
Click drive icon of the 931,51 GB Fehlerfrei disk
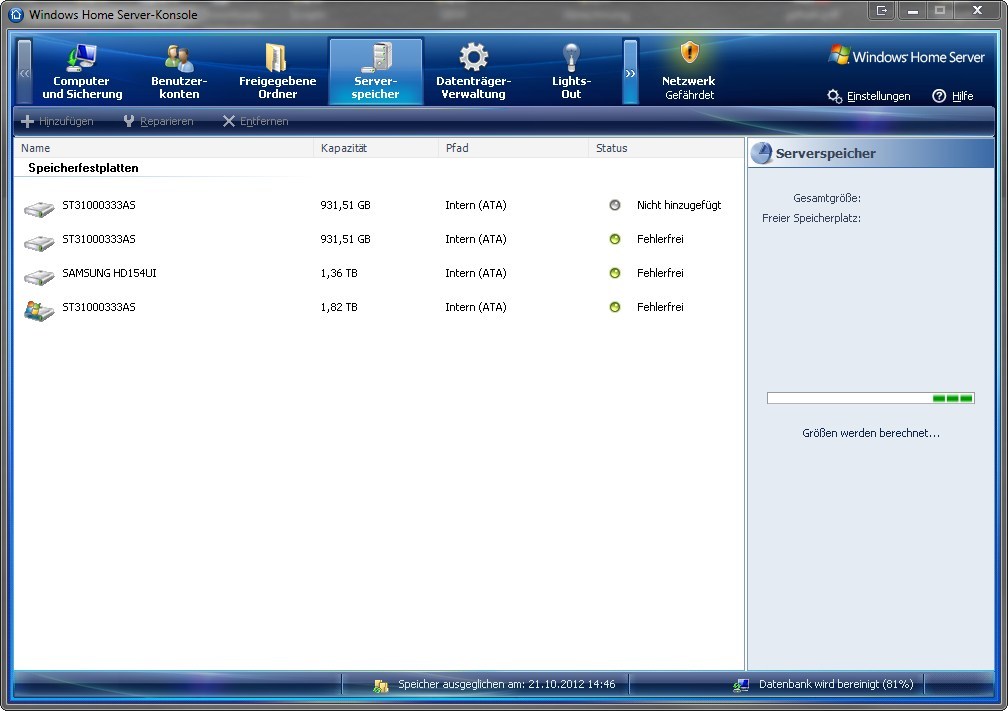39,242
